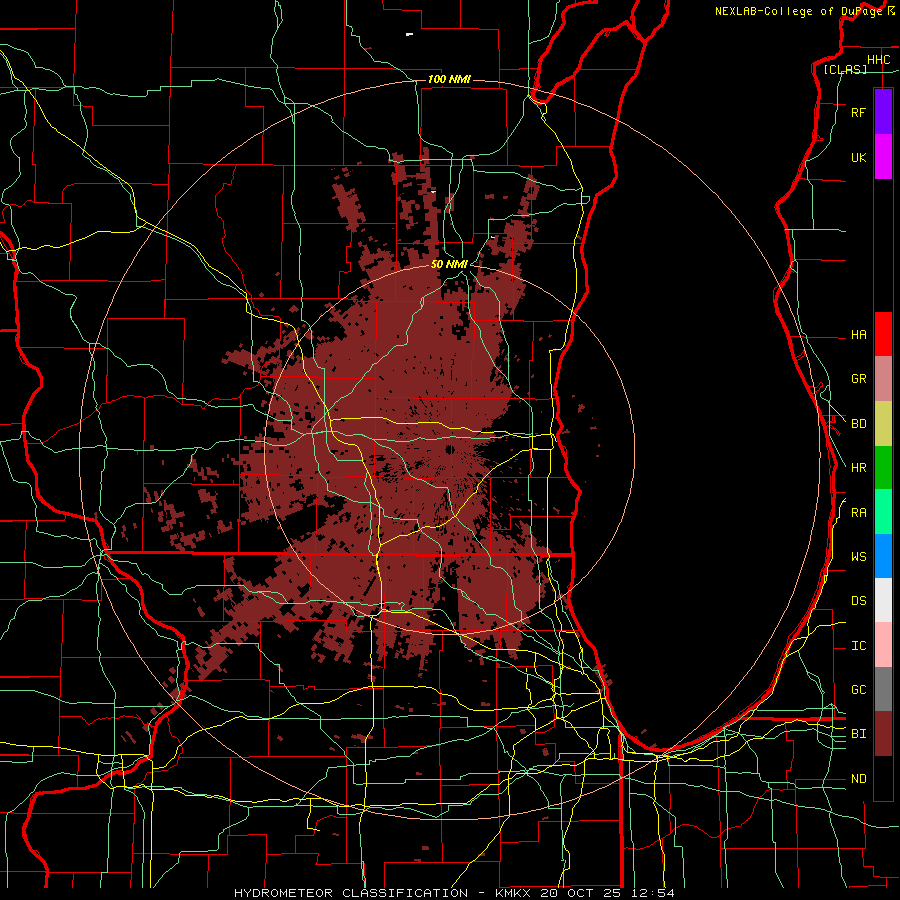Click the UK magenta legend color swatch
The height and width of the screenshot is (900, 900).
pos(883,157)
